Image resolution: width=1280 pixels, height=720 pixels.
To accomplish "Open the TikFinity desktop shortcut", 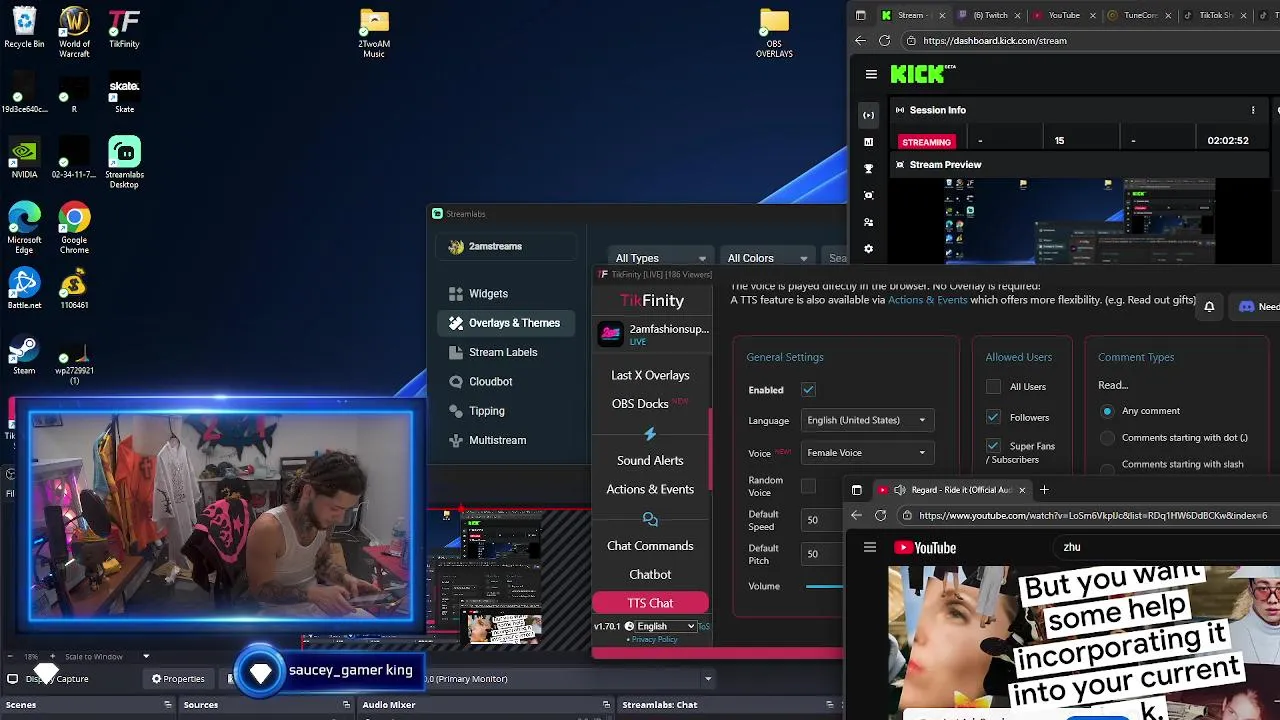I will click(x=124, y=28).
